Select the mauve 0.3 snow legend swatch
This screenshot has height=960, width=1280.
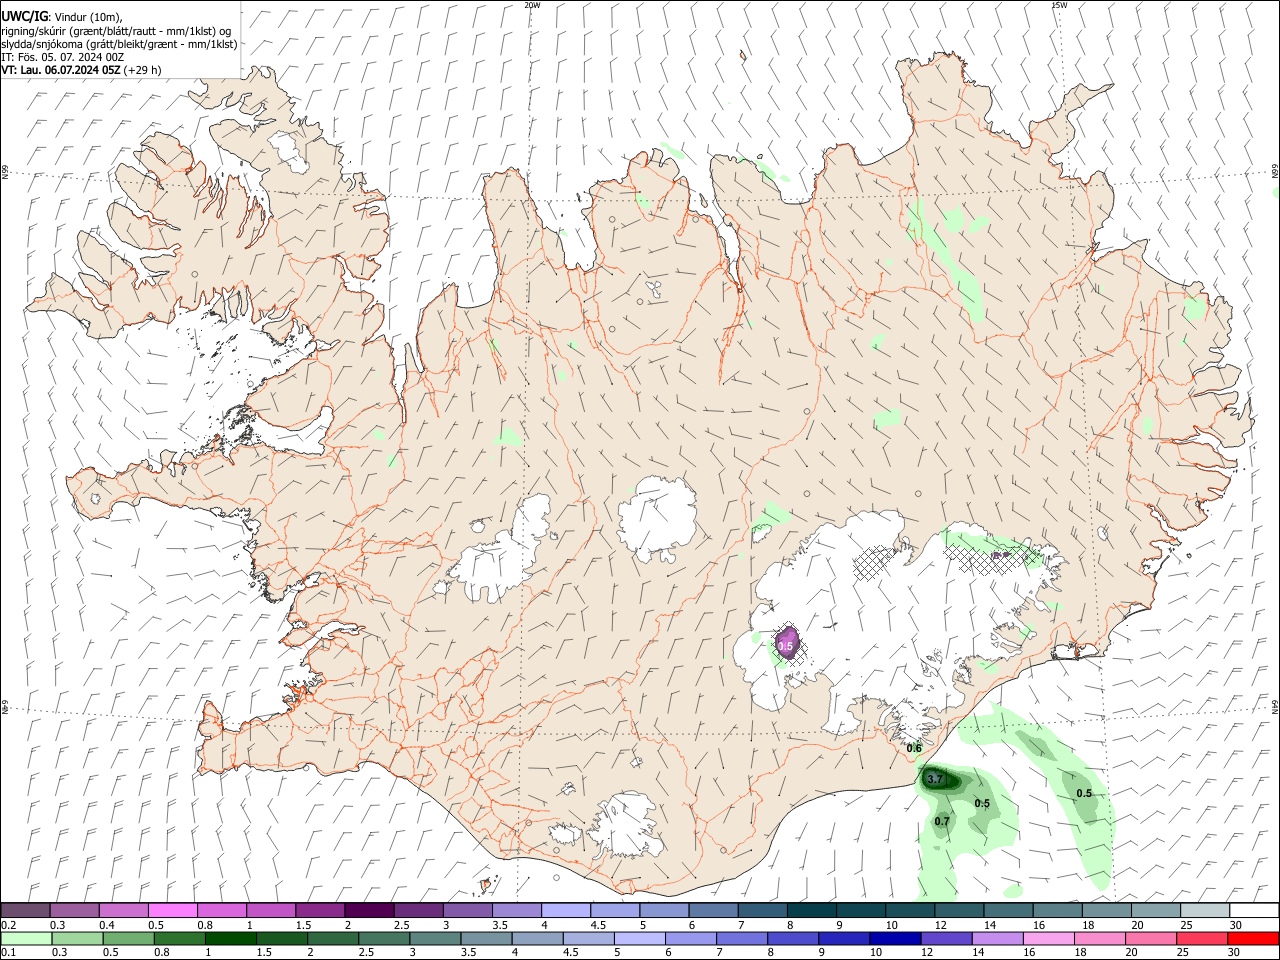[74, 910]
